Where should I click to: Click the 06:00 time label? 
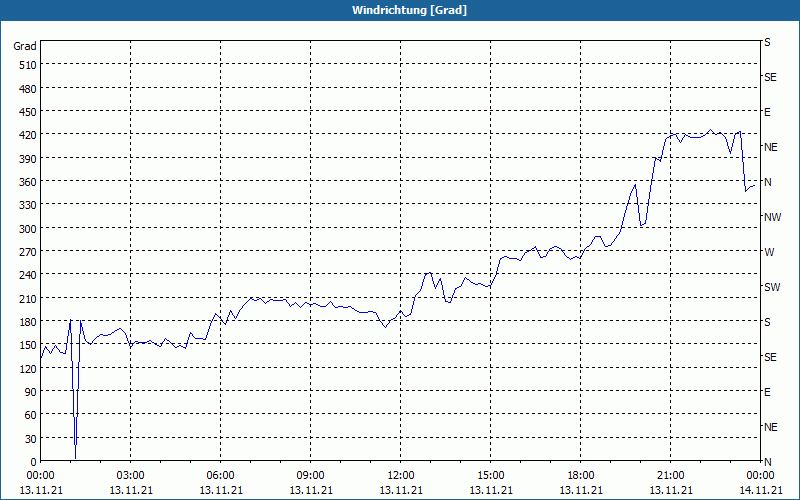220,476
